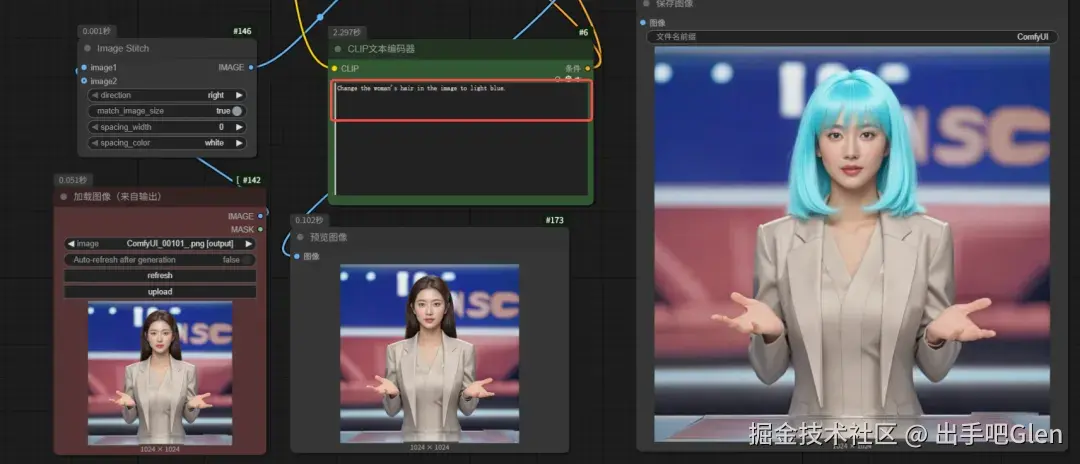Select next image file with right arrow
This screenshot has height=464, width=1080.
(249, 244)
